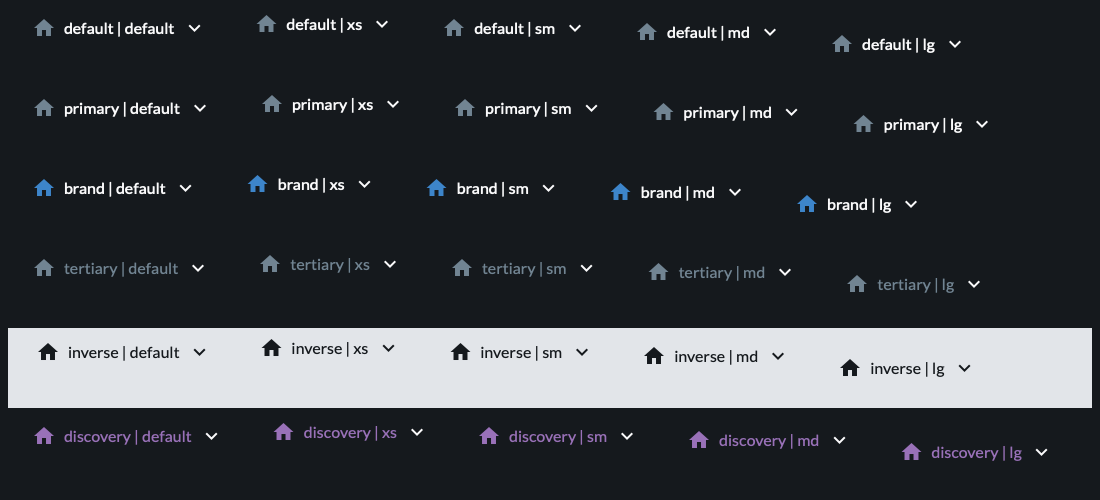Click the 'primary | default' label
Screen dimensions: 1100x500
pos(121,108)
